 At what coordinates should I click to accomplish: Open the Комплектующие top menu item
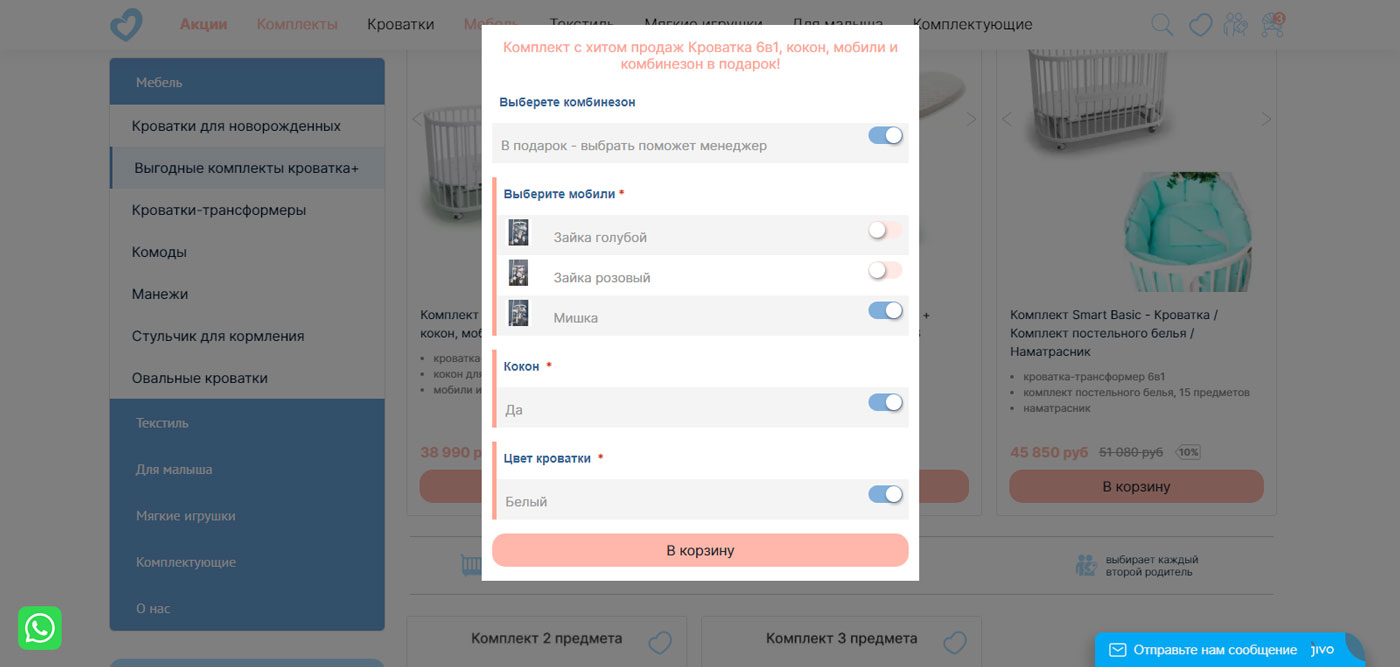point(972,24)
